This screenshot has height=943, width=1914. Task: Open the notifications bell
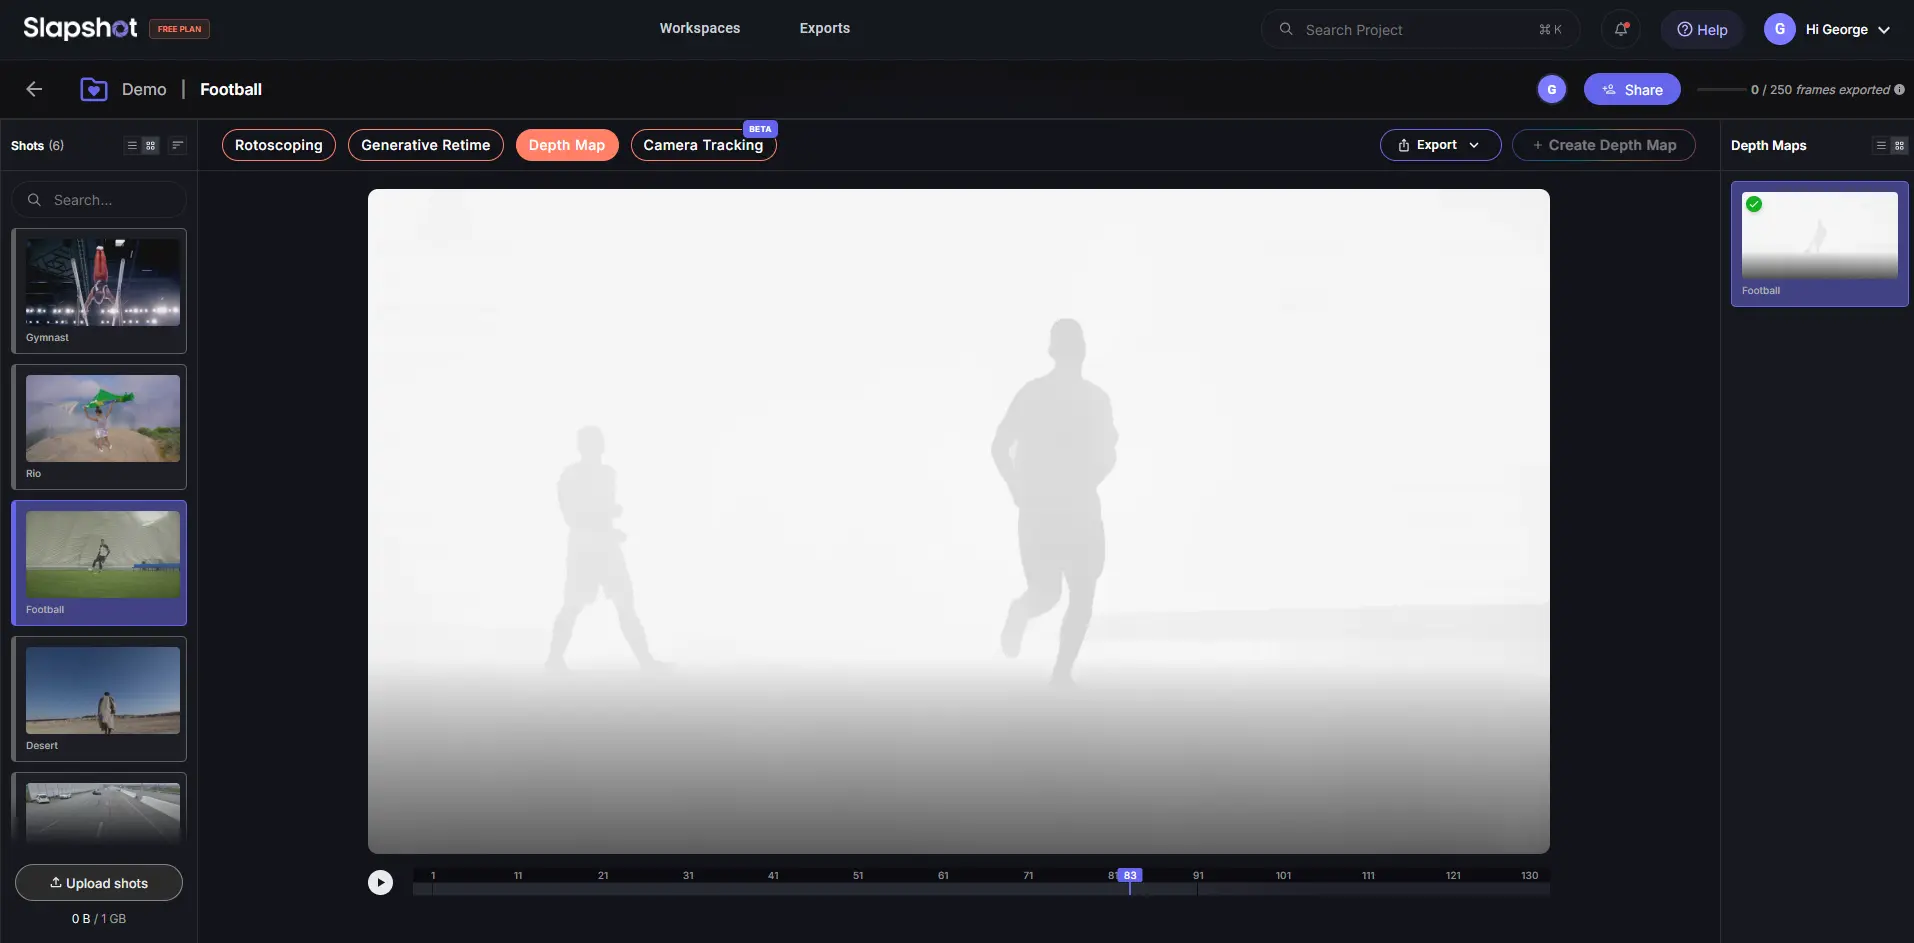1621,29
